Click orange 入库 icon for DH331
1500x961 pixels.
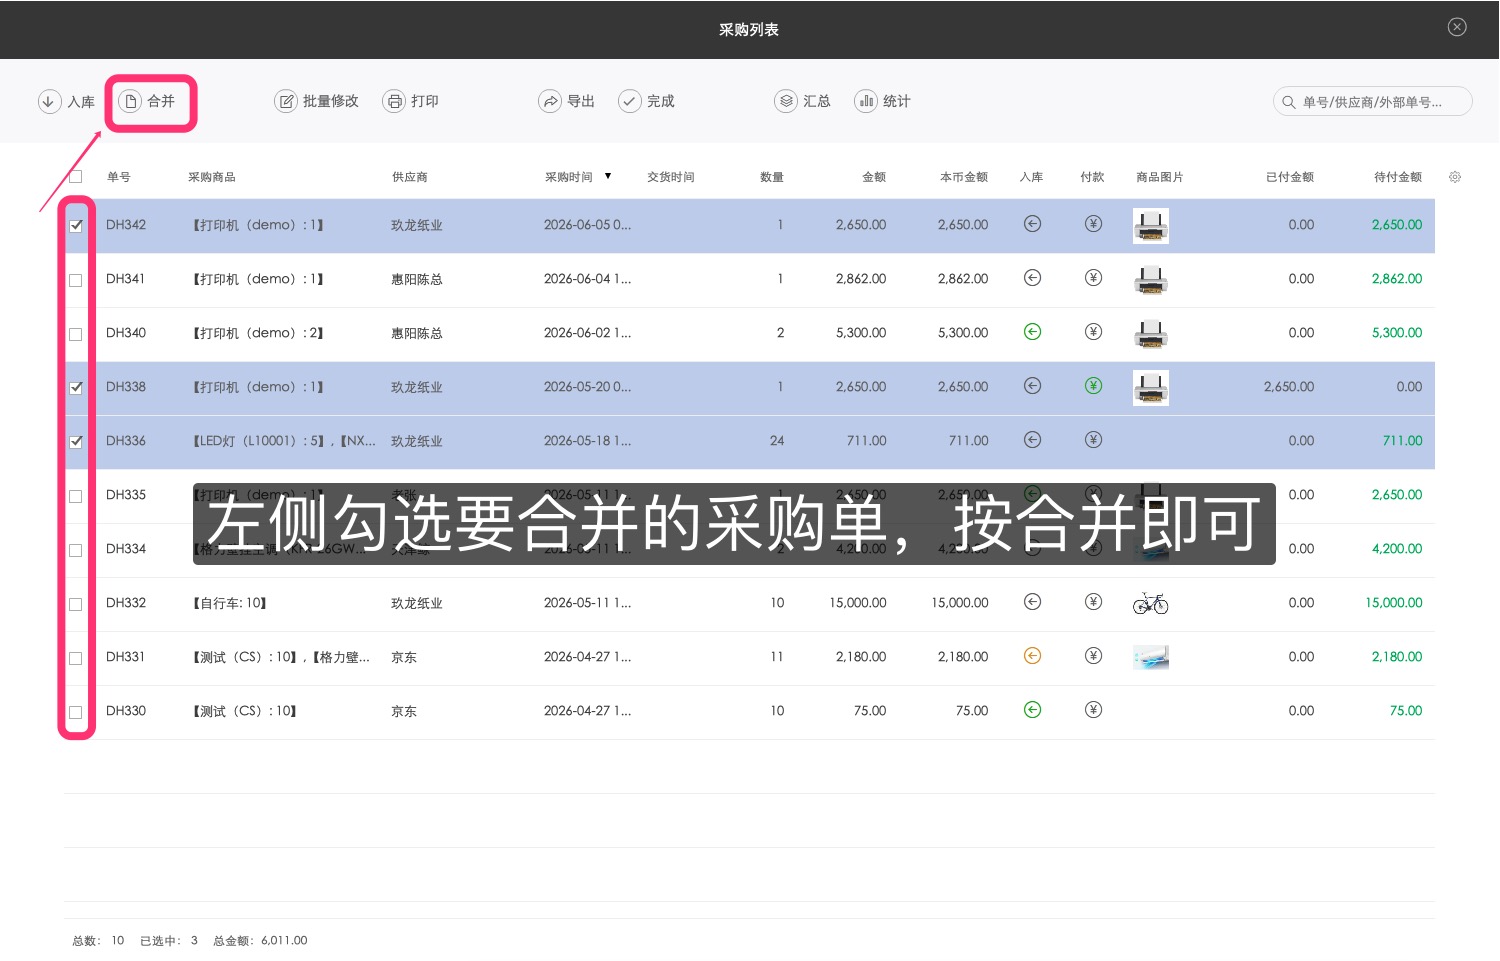(1033, 656)
